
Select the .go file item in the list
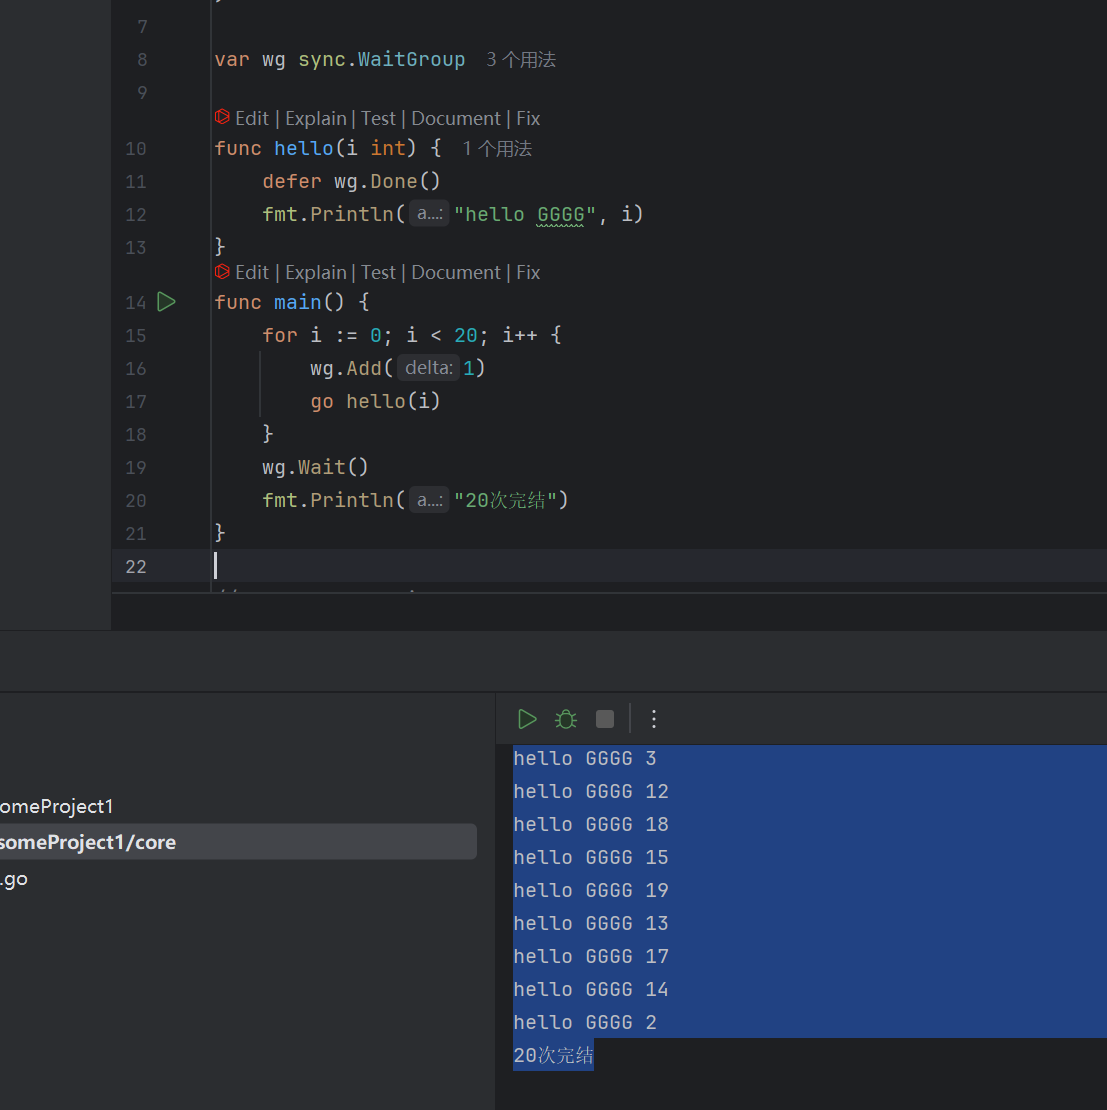pos(15,879)
